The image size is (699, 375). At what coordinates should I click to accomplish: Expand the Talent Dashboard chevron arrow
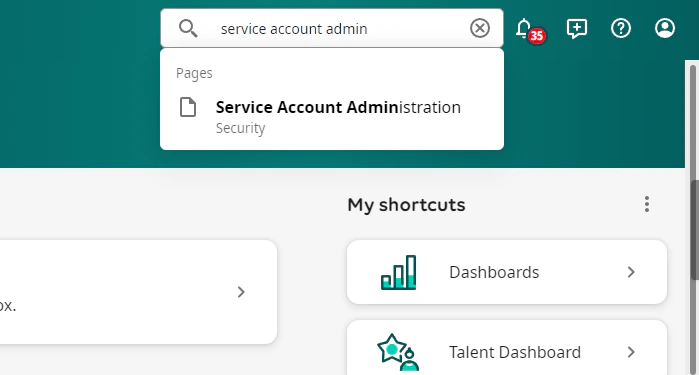[631, 352]
